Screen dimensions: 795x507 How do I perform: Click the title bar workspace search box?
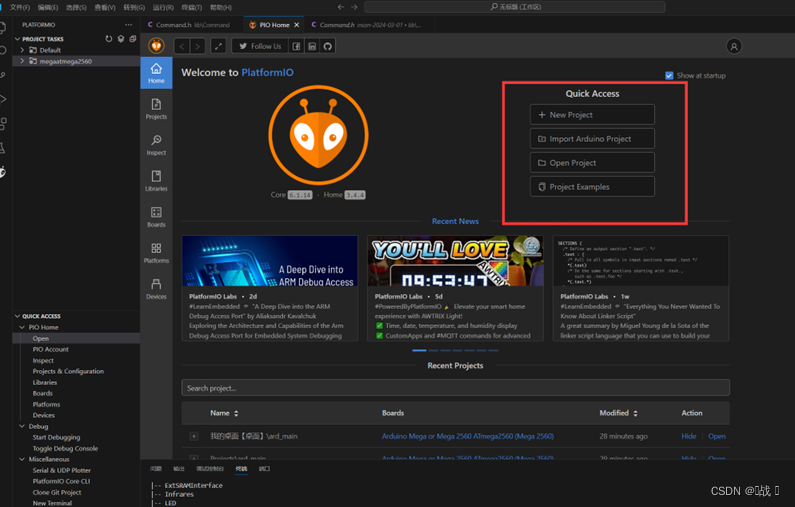(515, 7)
